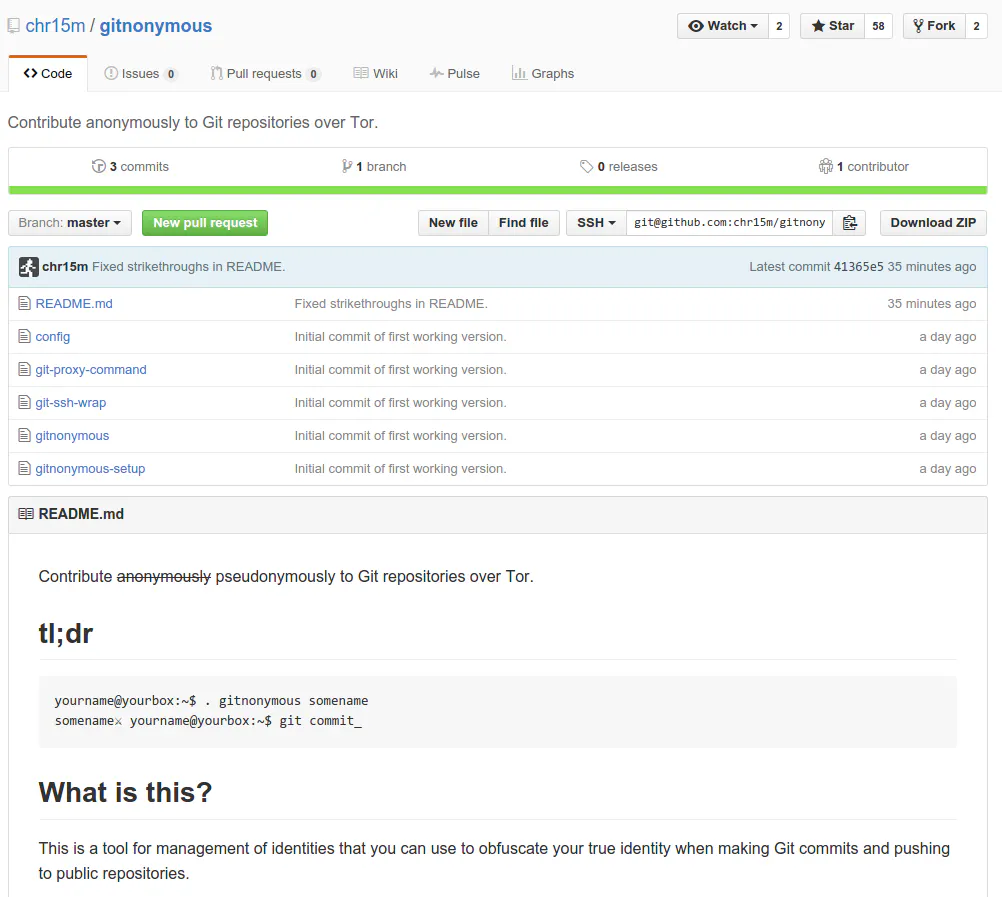Click the branch icon beside 1 branch

(346, 166)
